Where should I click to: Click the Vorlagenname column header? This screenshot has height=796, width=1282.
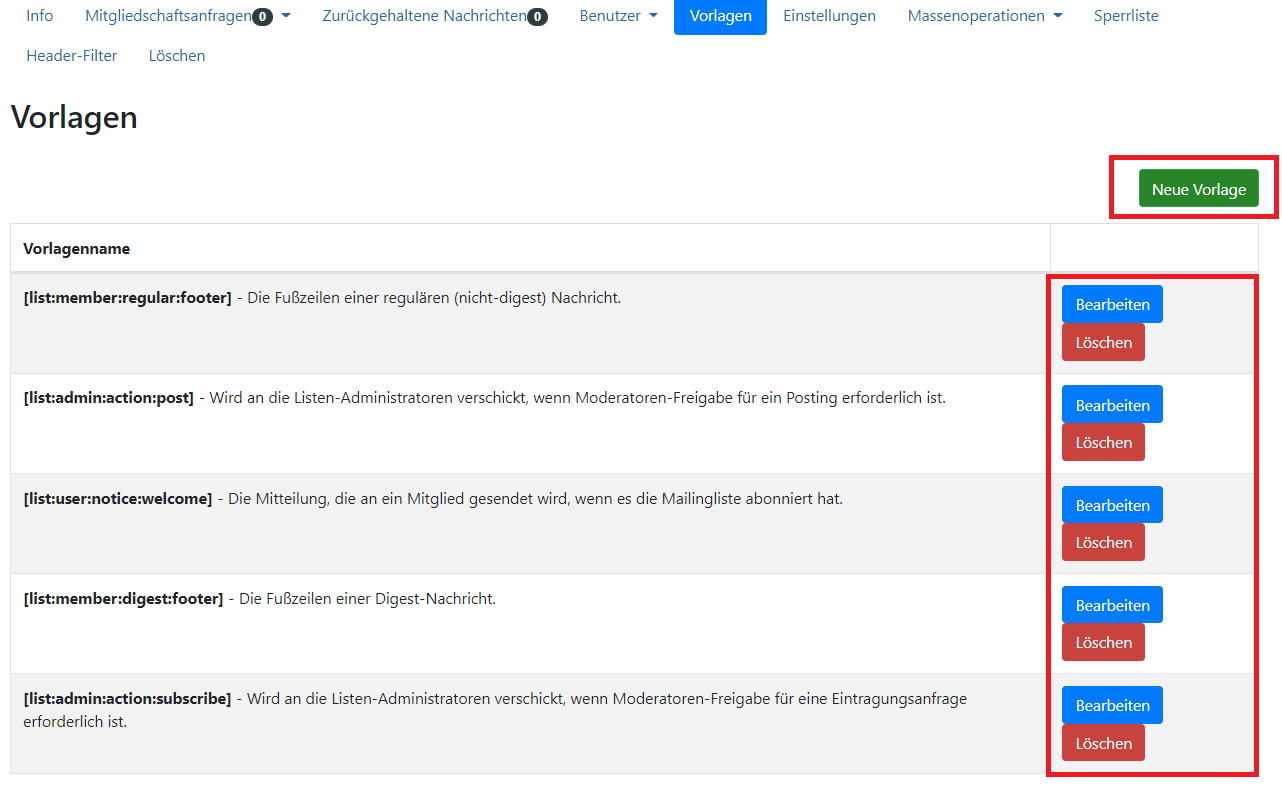pos(77,247)
